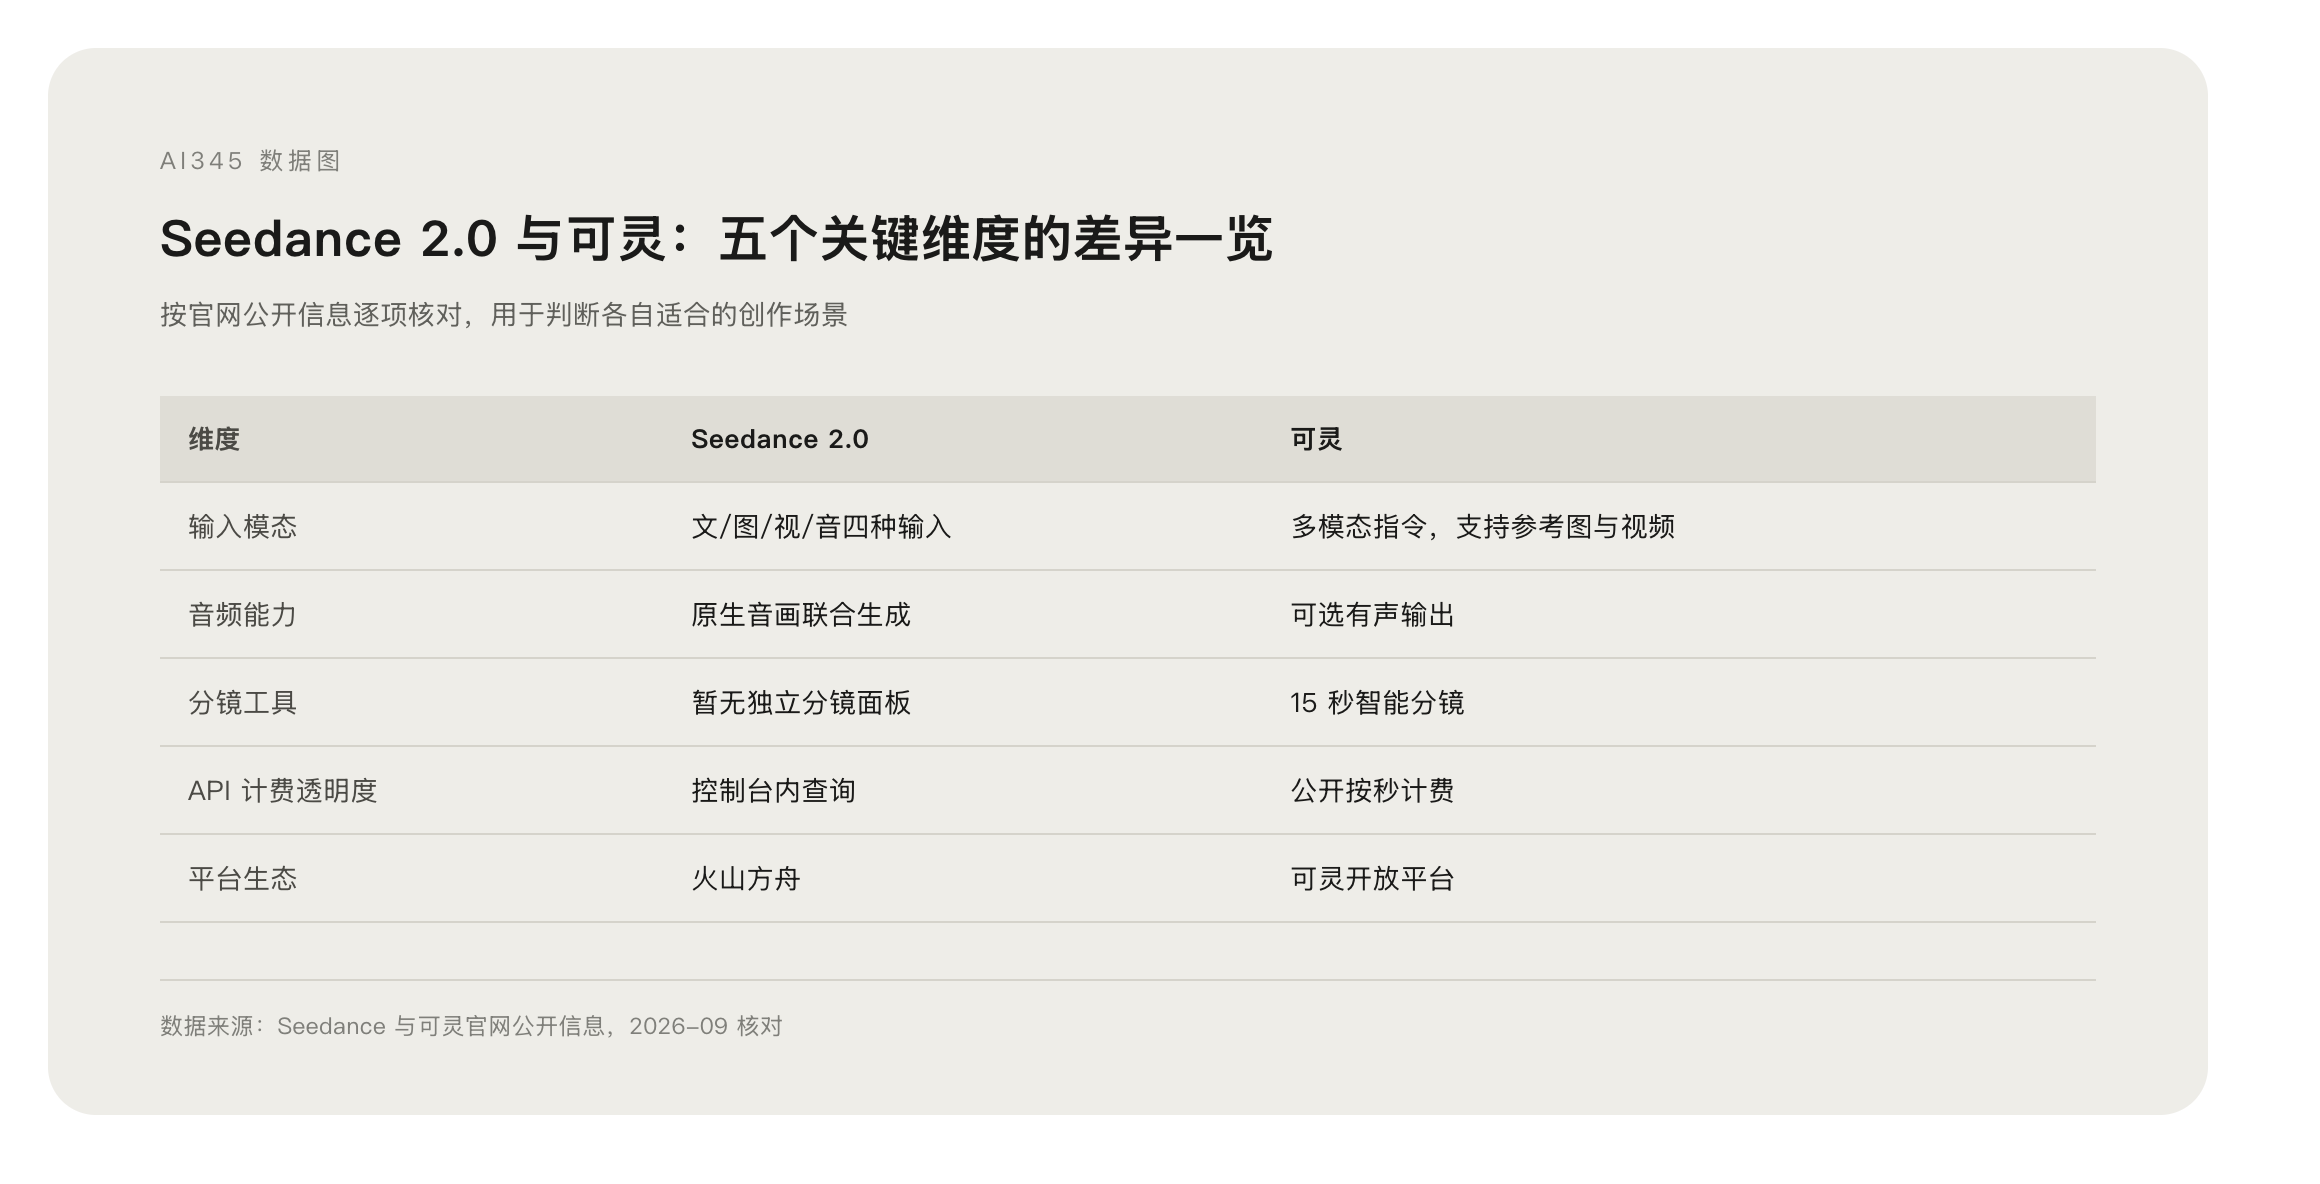This screenshot has width=2320, height=1184.
Task: Click the cell '15 秒智能分镜'
Action: (x=1377, y=703)
